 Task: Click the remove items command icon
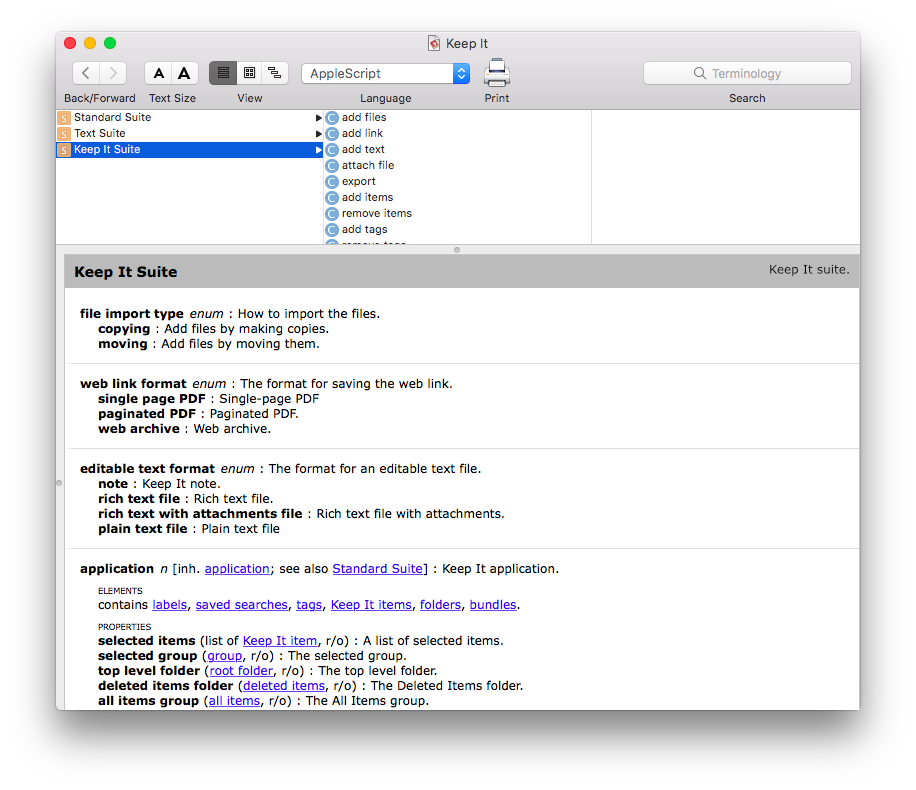click(x=332, y=214)
